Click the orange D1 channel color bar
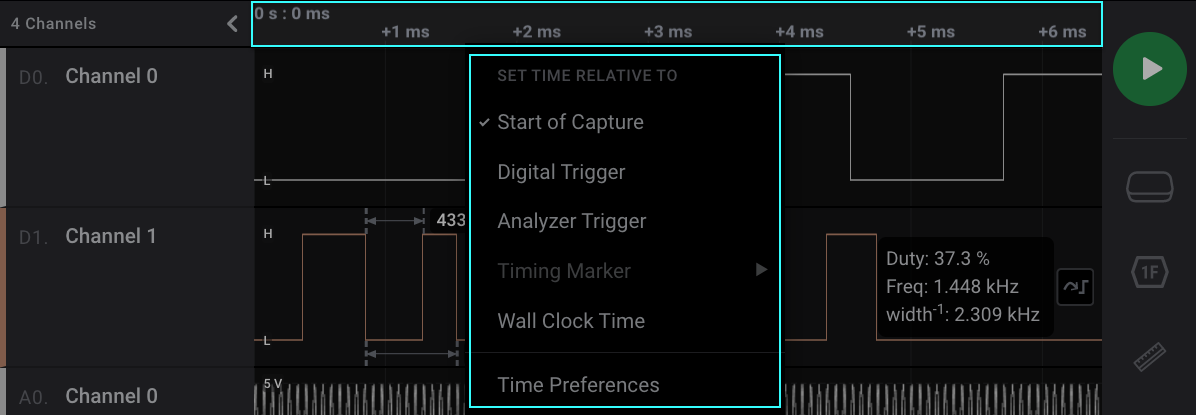Viewport: 1196px width, 415px height. [3, 287]
